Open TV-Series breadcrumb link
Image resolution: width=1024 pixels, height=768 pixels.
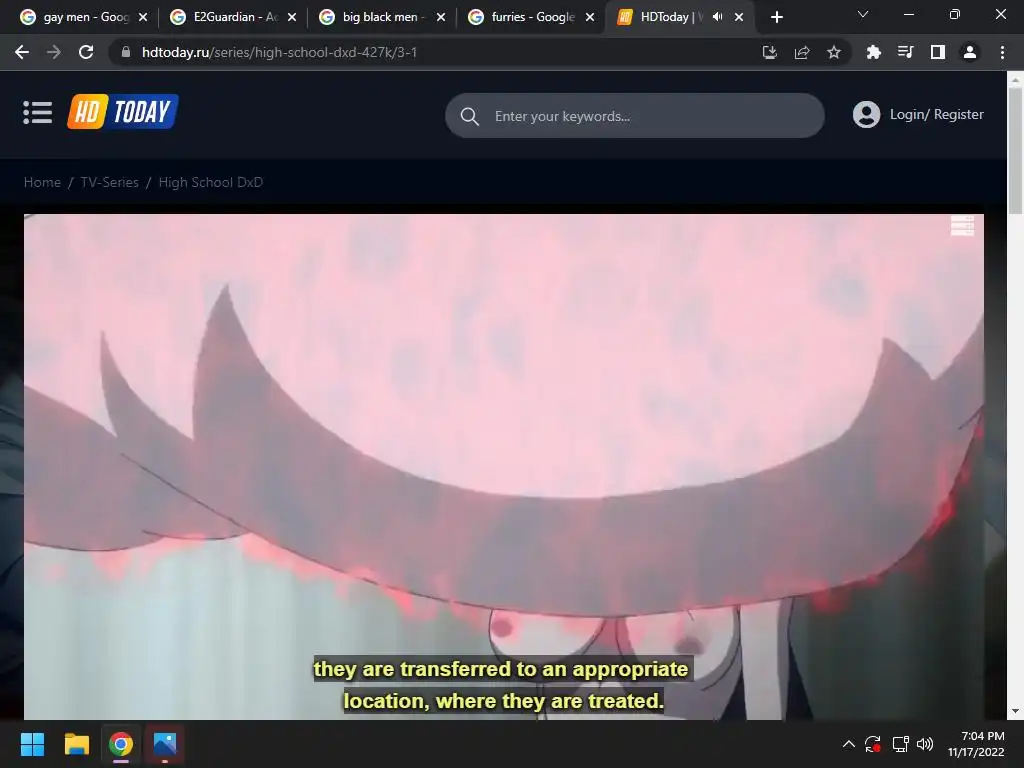pyautogui.click(x=110, y=182)
